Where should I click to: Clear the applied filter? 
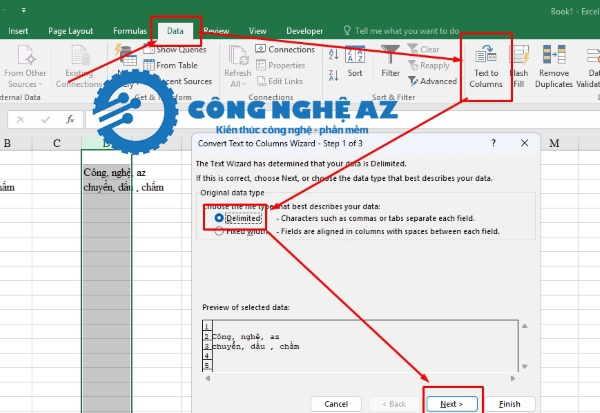(424, 49)
